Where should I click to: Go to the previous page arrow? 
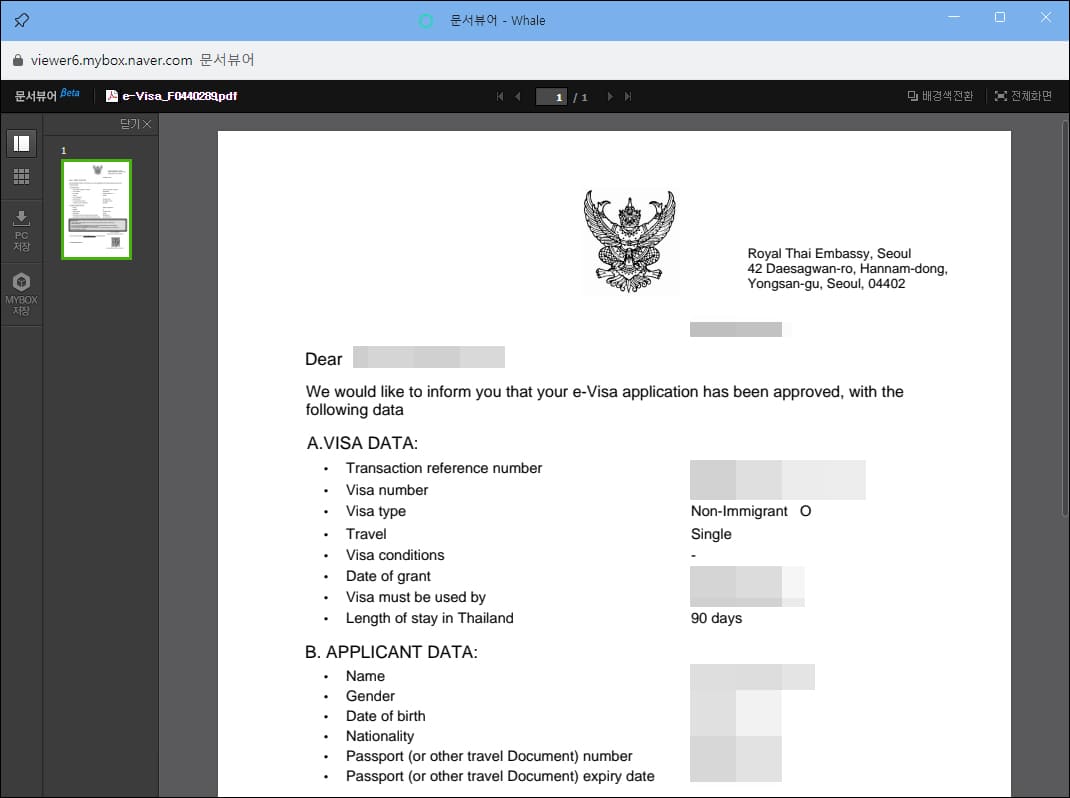(518, 97)
